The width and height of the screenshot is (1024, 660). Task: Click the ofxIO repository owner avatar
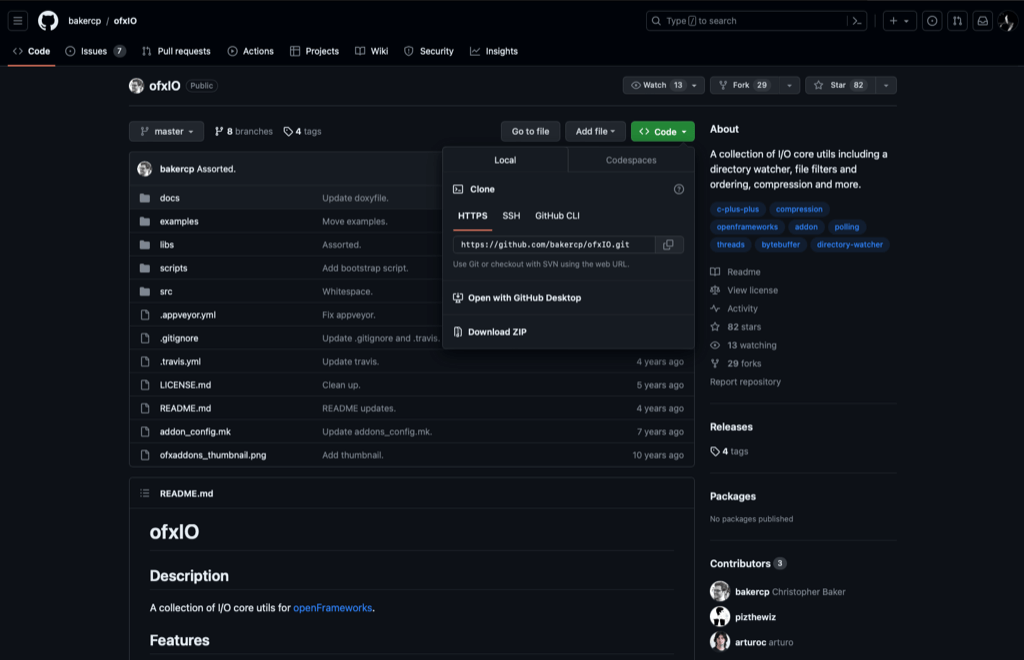pos(136,86)
